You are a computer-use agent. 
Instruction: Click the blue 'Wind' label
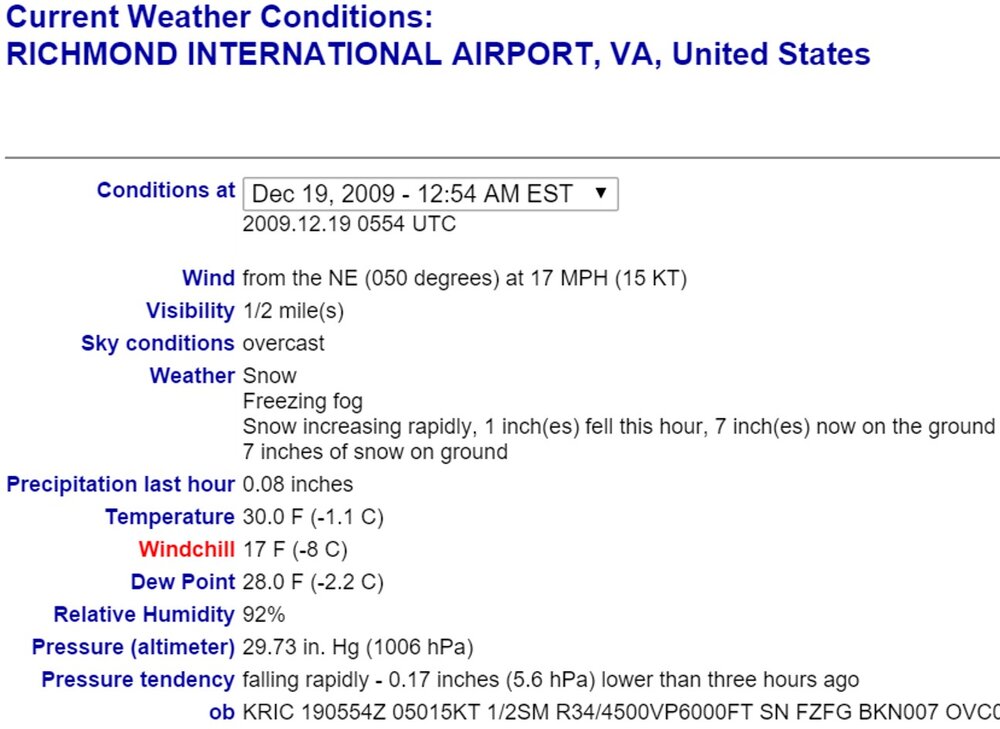tap(209, 278)
